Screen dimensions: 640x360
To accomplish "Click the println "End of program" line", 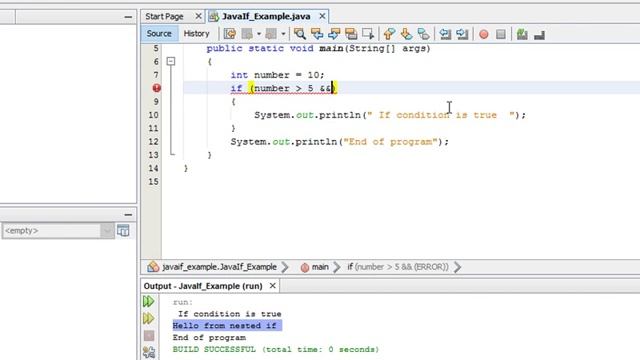I will point(339,142).
